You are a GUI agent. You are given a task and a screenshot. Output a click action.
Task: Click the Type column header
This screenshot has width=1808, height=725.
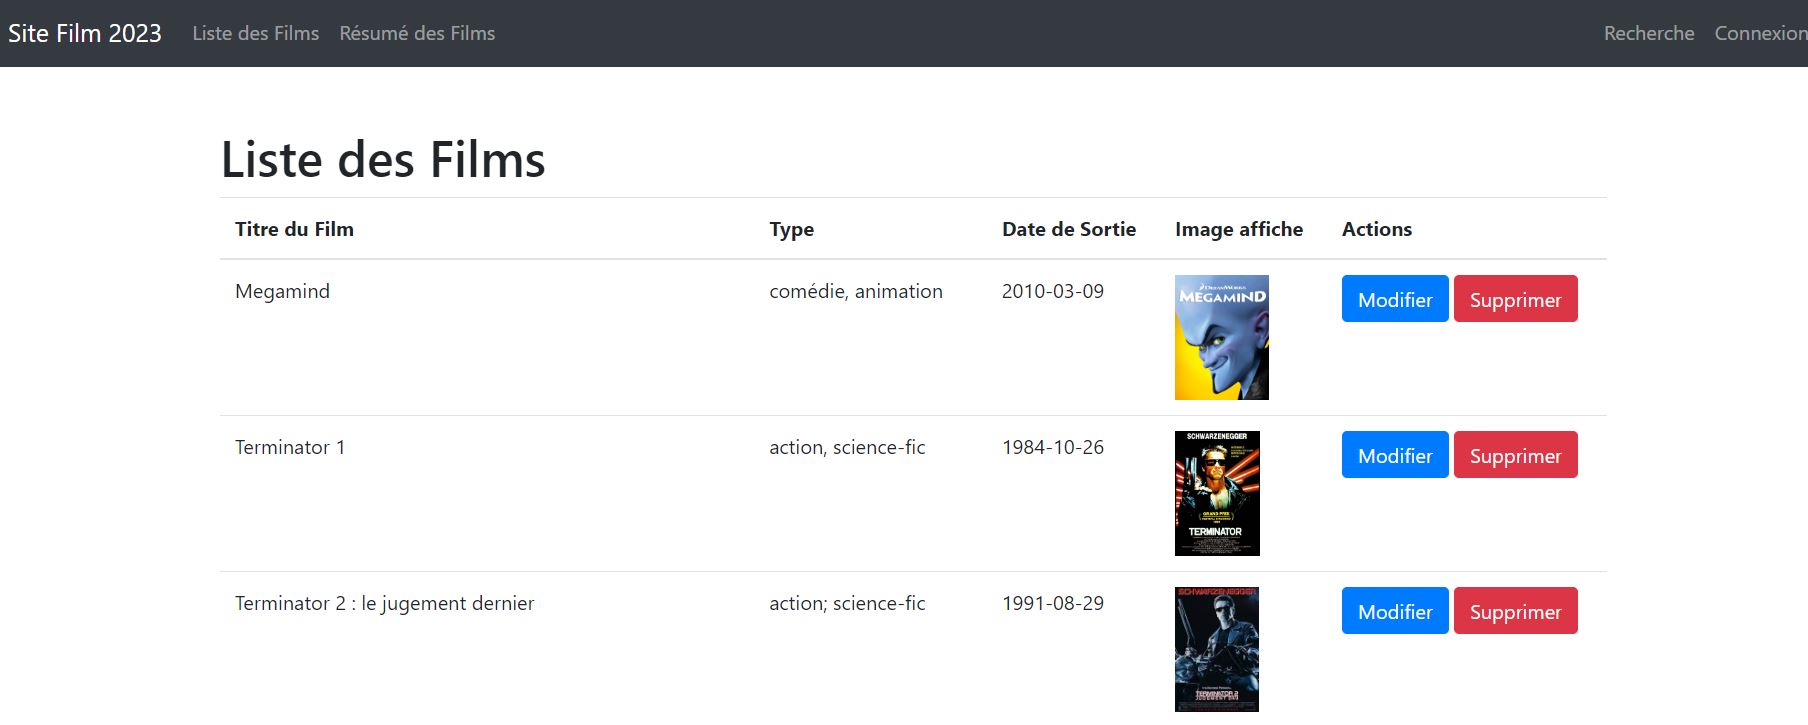click(x=791, y=229)
